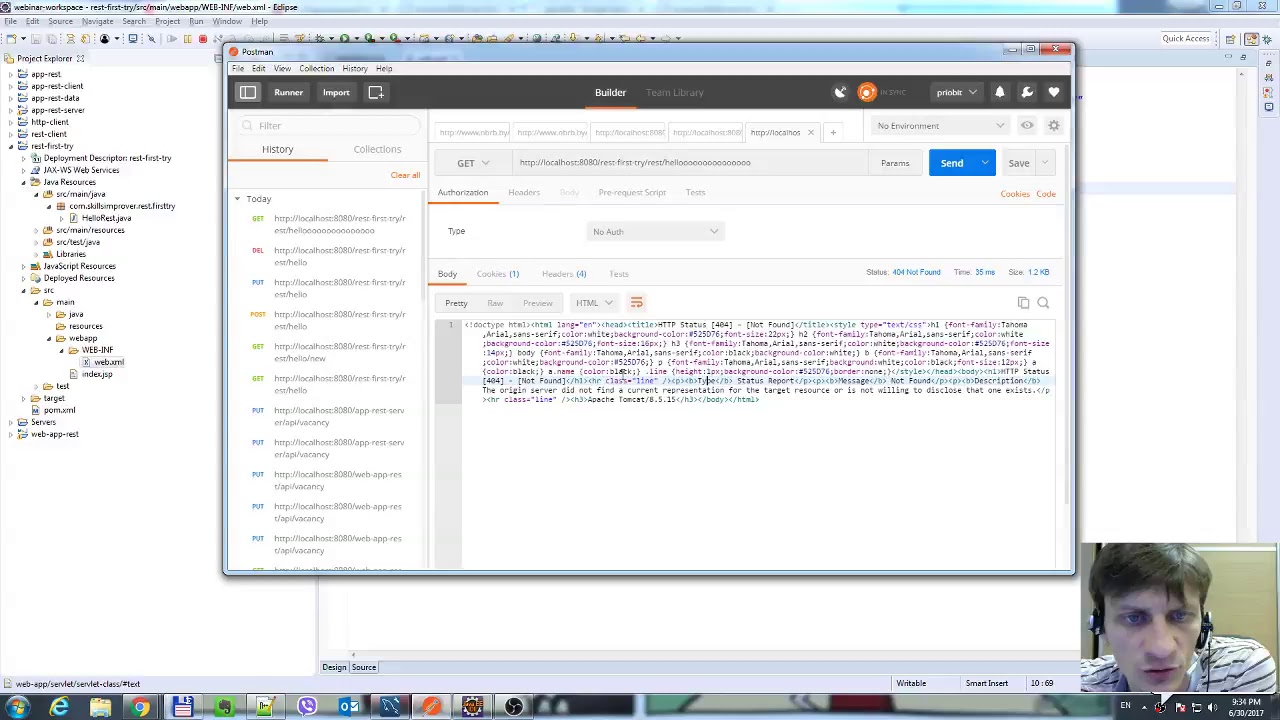1280x720 pixels.
Task: Open Eclipse Navigate menu
Action: (x=97, y=21)
